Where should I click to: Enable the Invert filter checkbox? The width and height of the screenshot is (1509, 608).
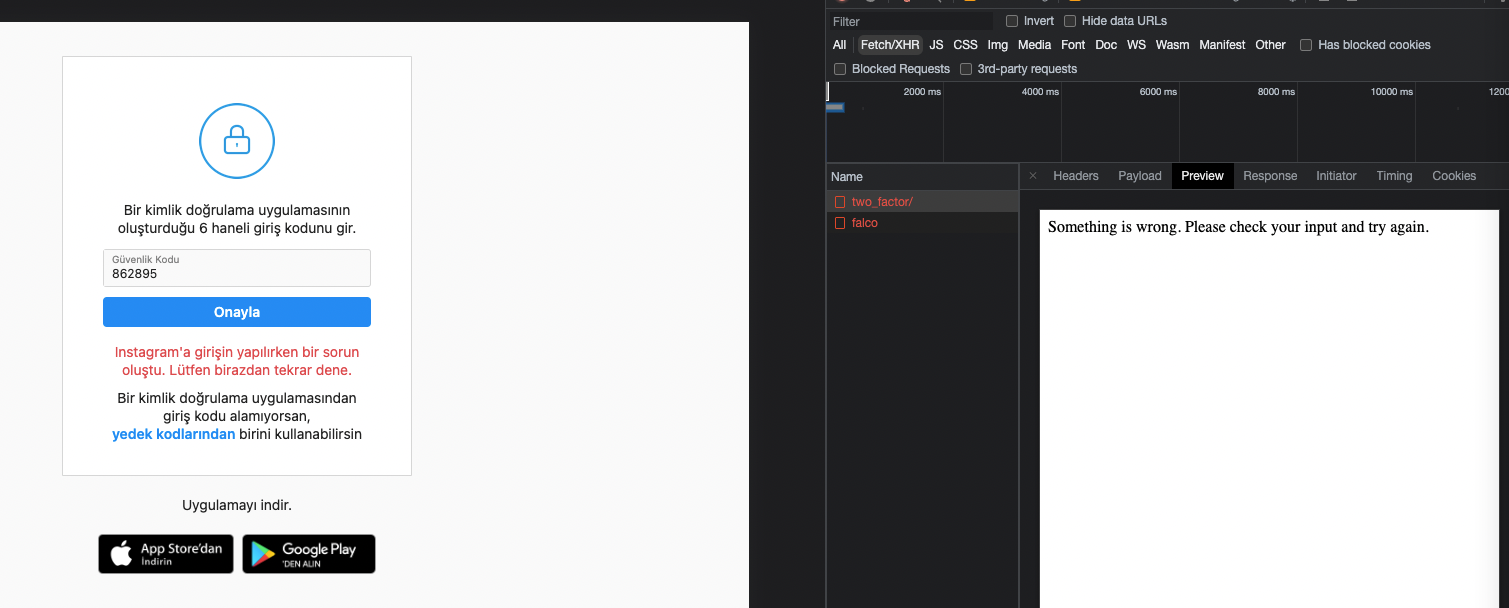(1012, 21)
